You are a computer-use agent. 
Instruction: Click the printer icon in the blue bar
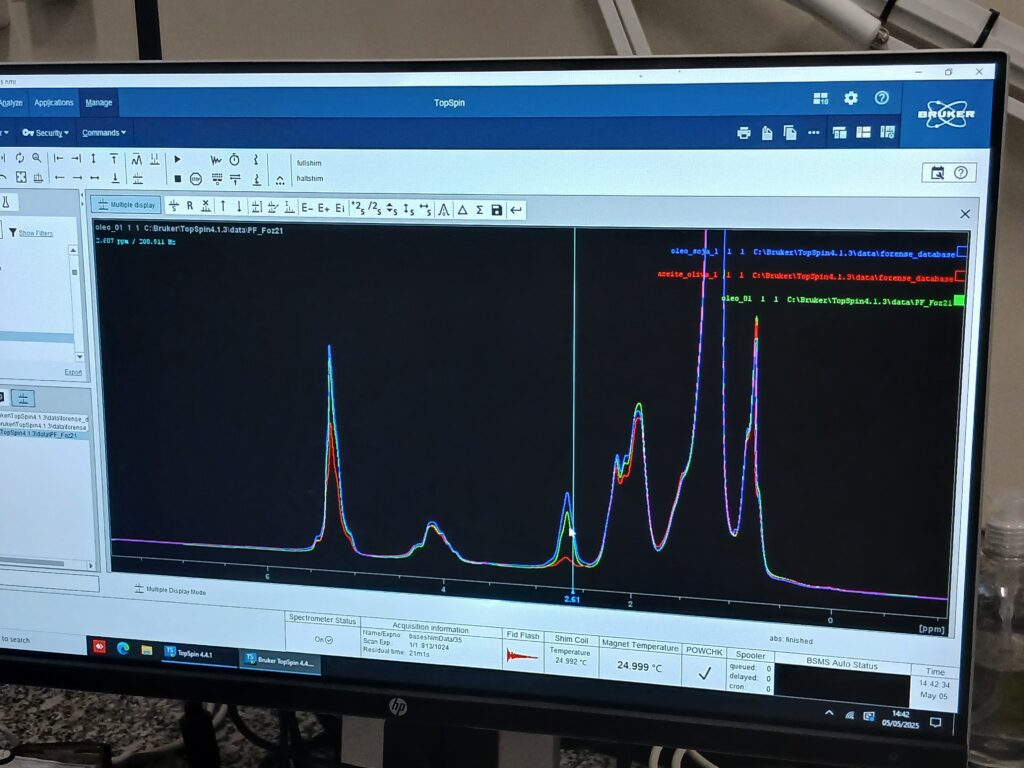[x=744, y=133]
